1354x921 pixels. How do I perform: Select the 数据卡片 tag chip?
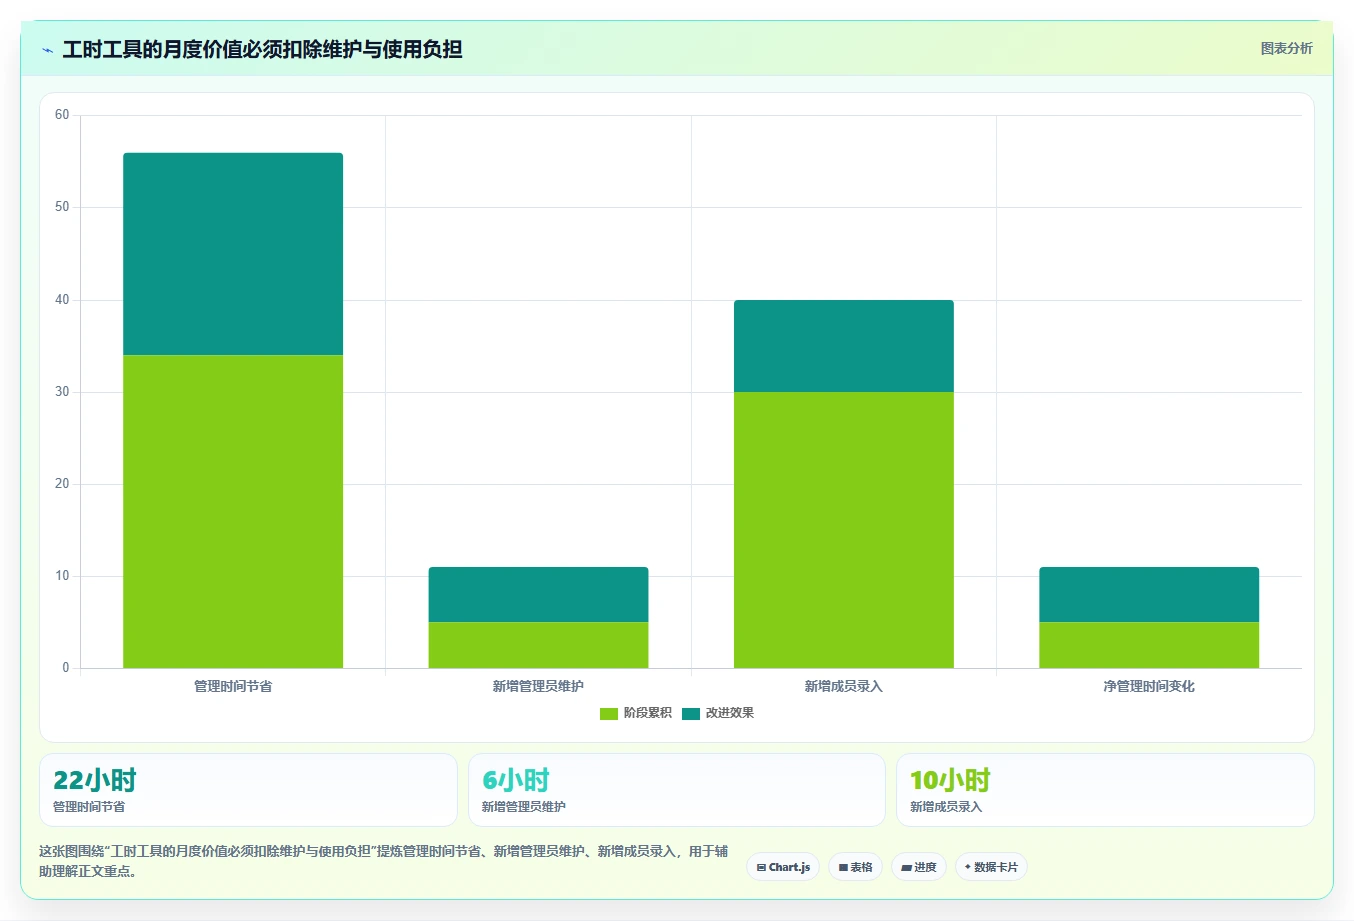(991, 867)
